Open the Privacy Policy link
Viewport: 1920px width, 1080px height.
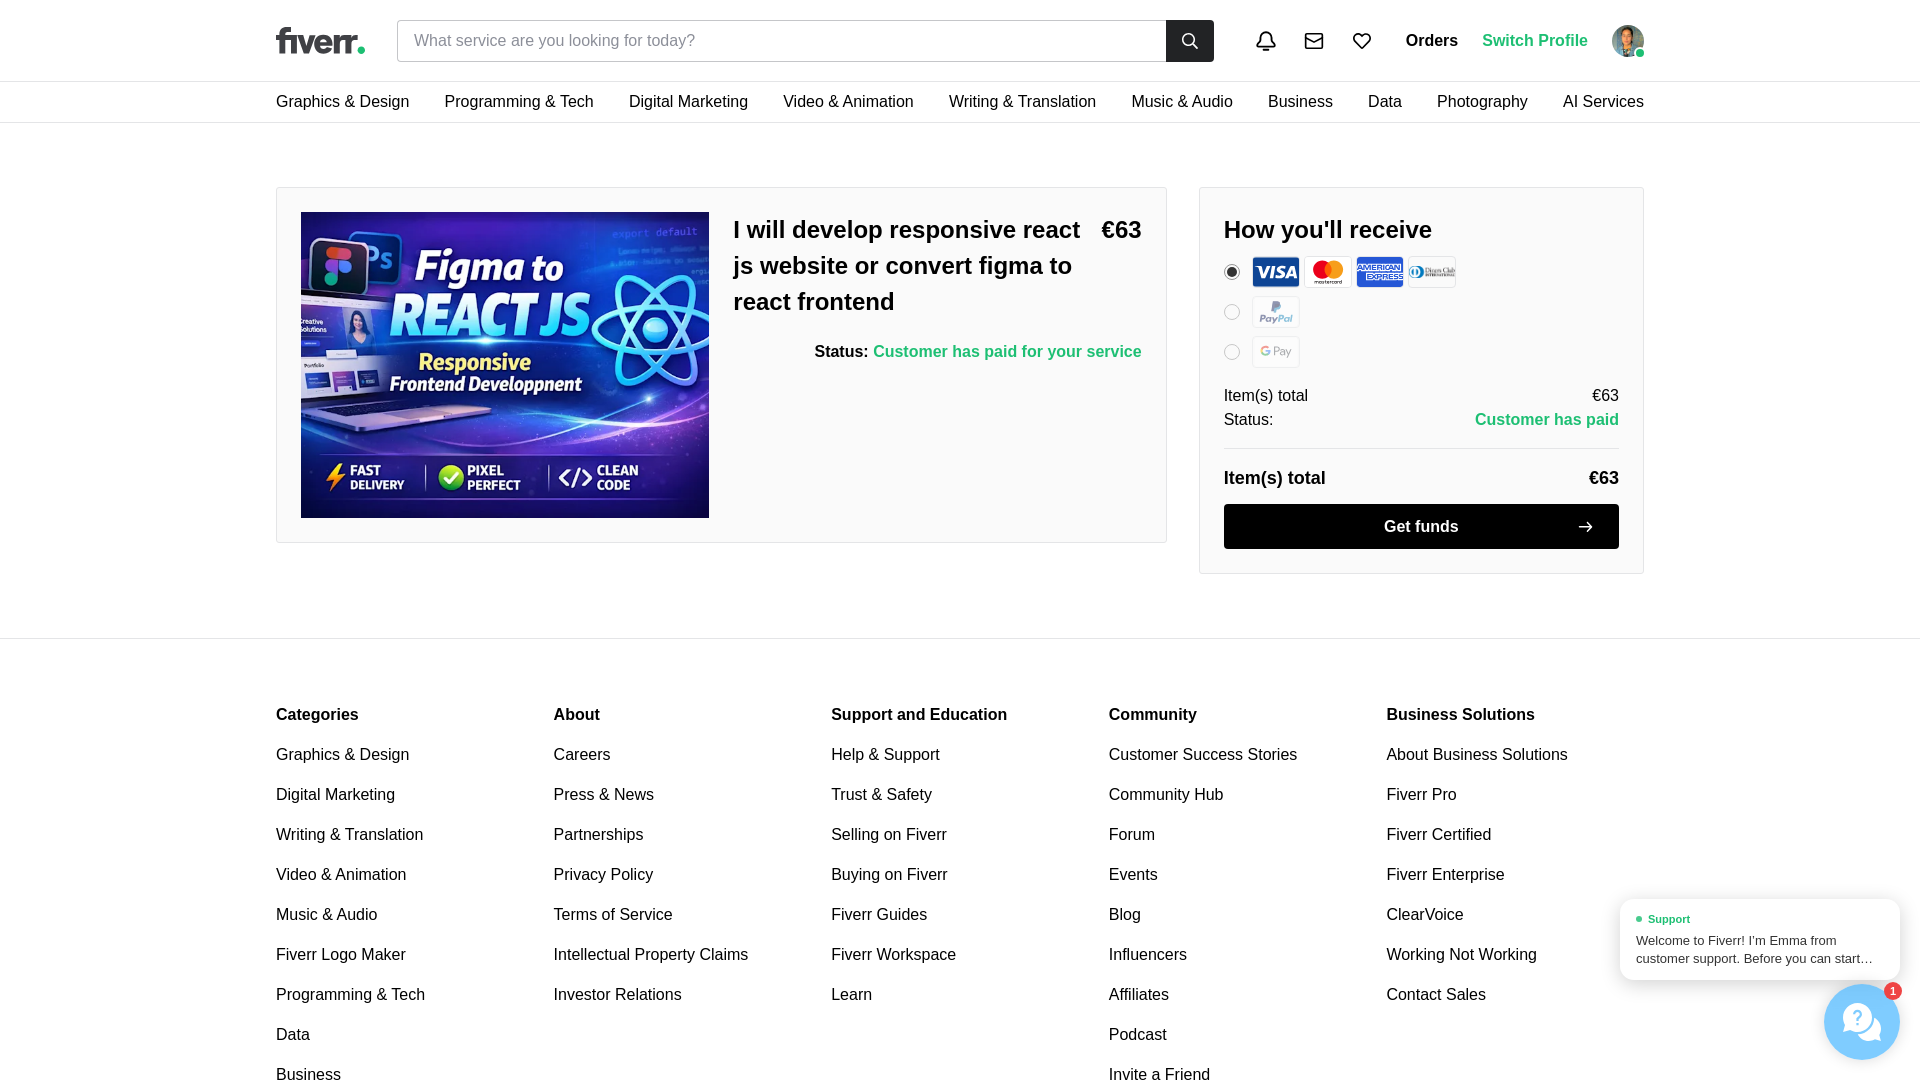tap(603, 875)
